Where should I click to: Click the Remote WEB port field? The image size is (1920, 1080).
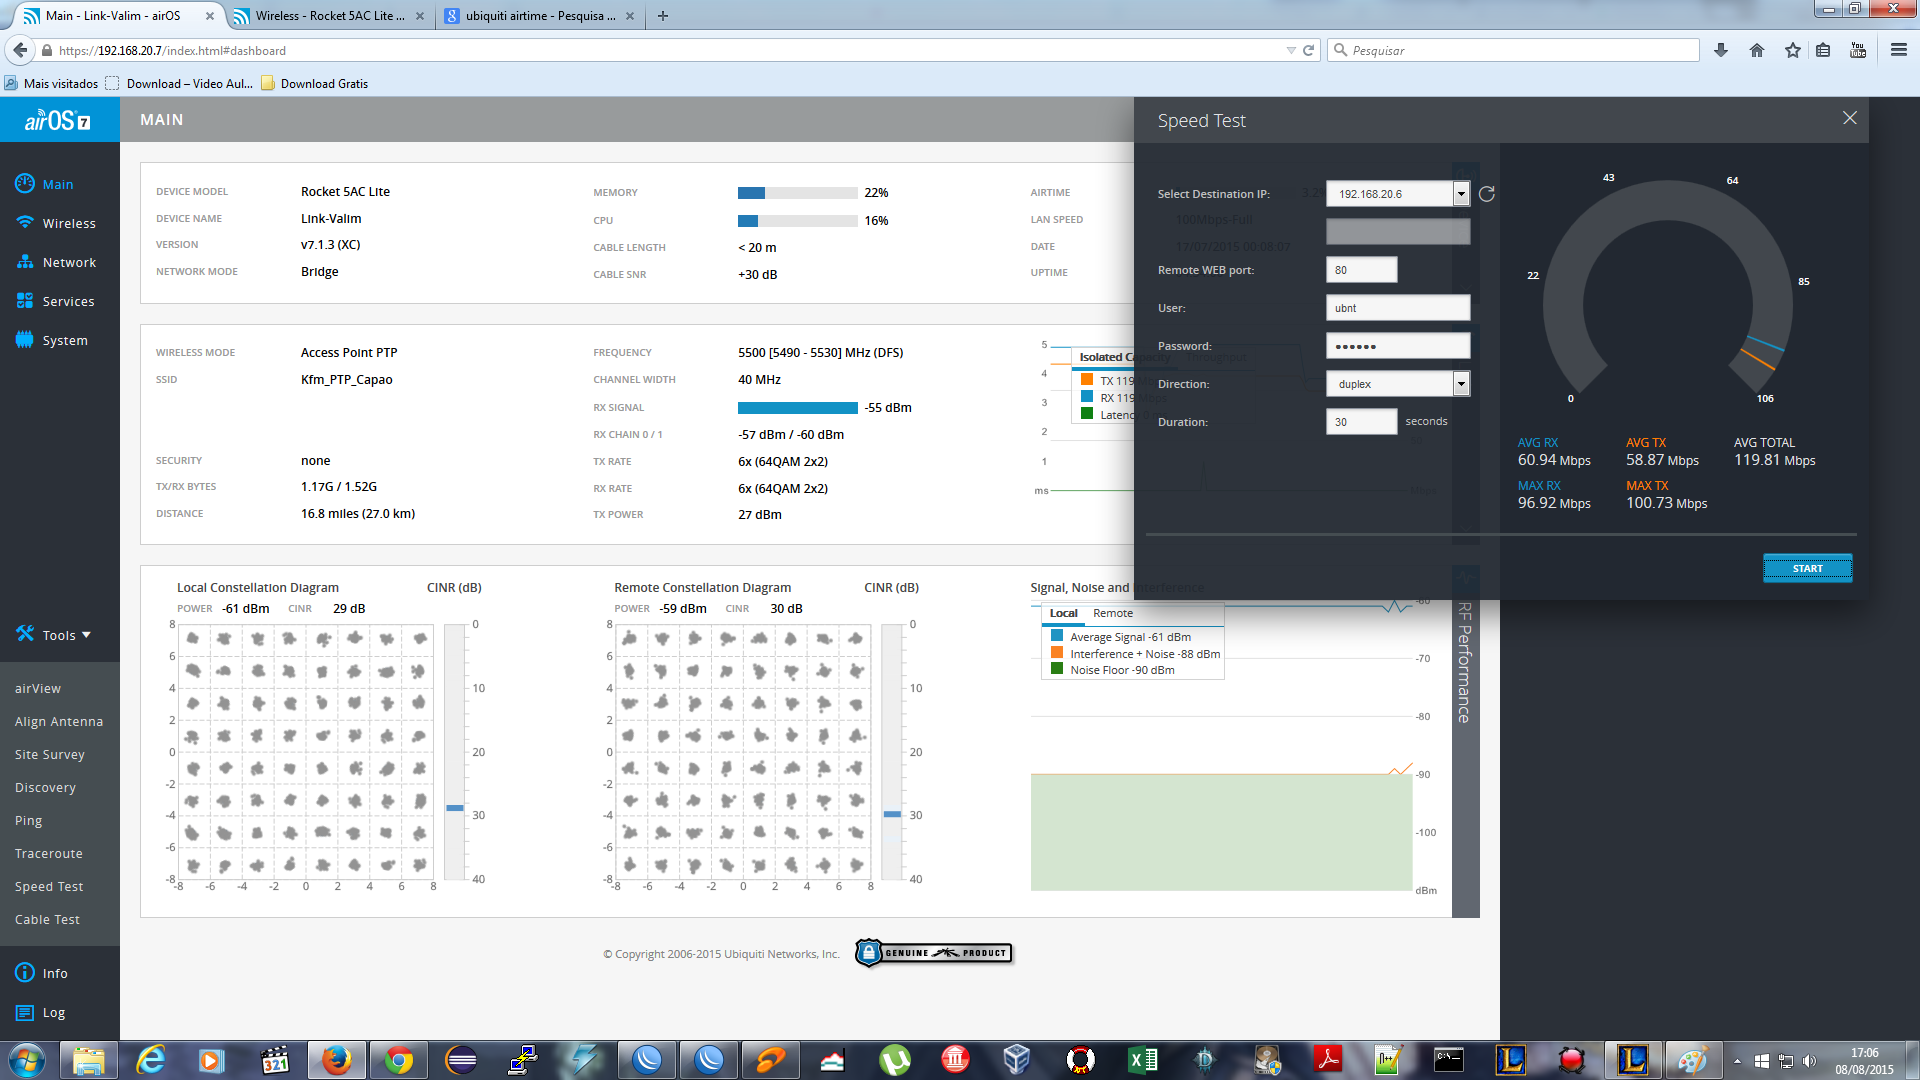1361,270
